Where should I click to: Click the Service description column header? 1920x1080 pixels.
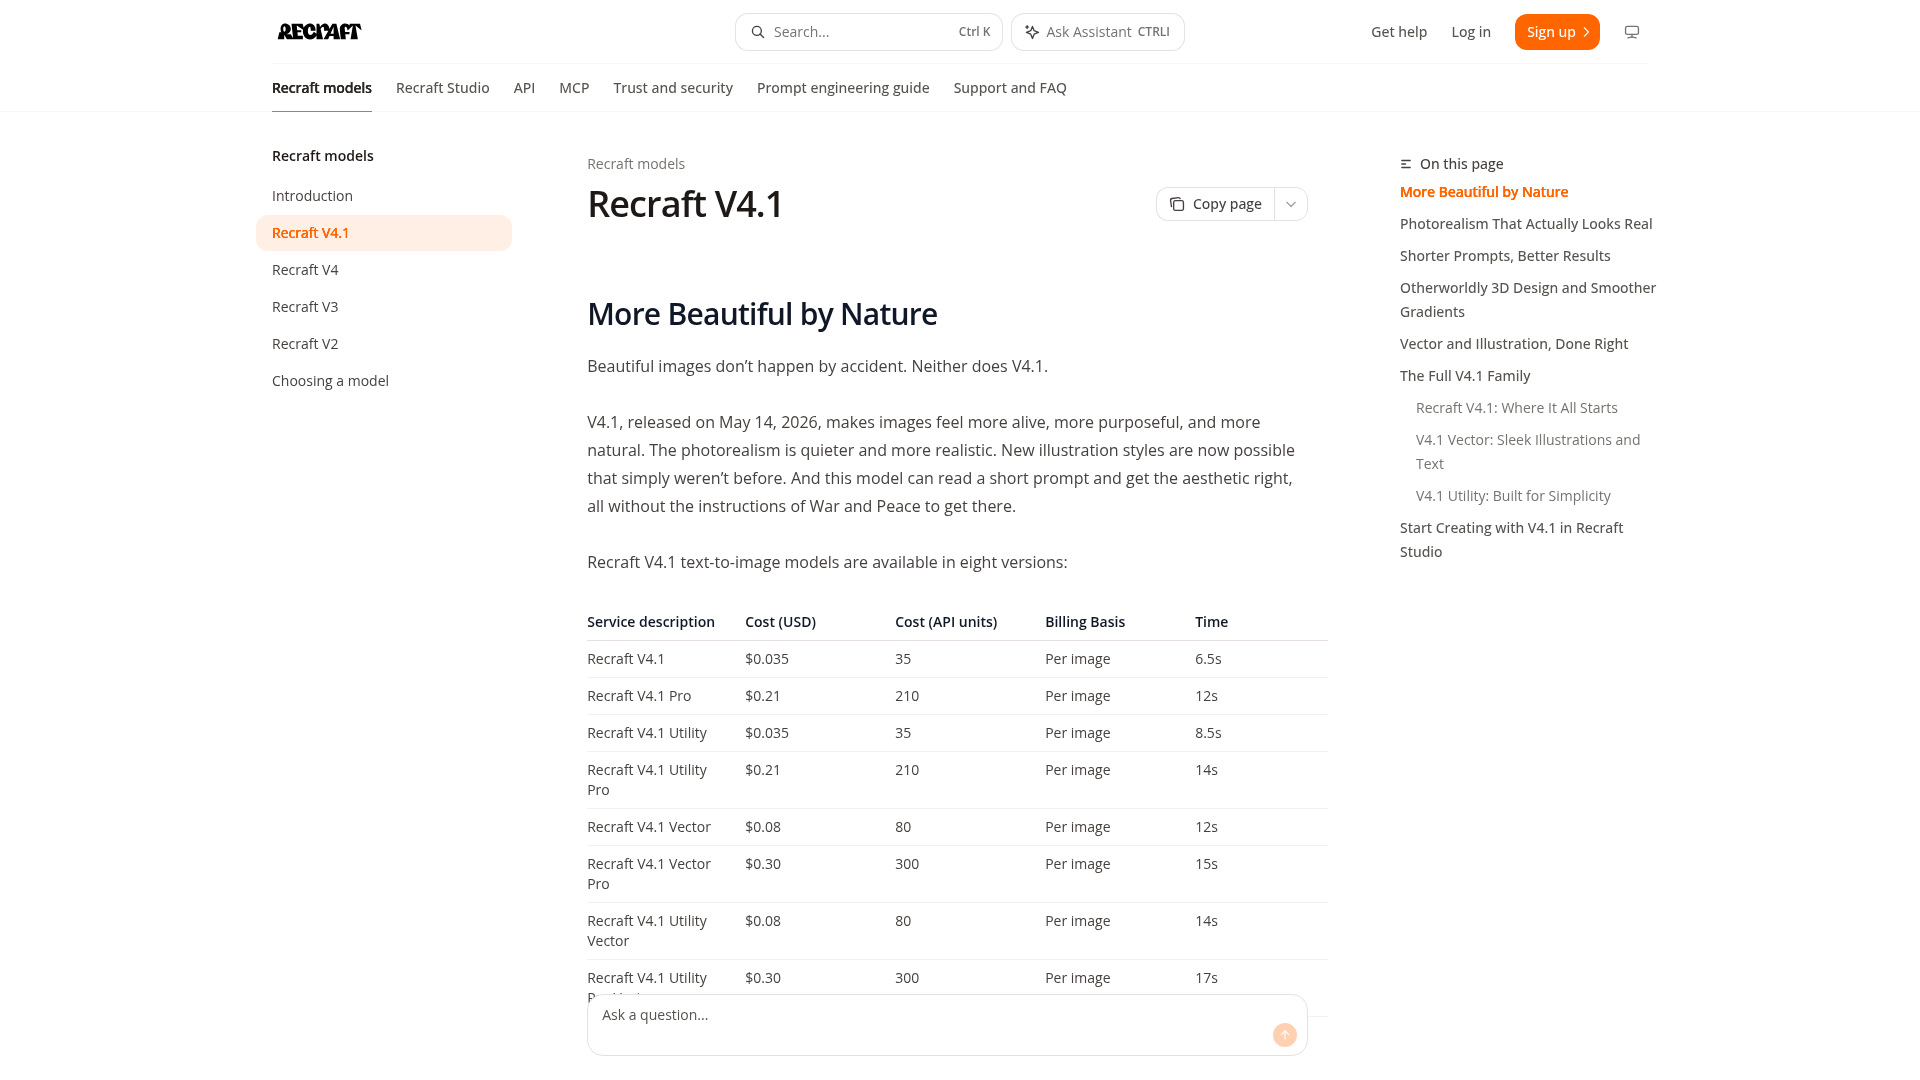(x=651, y=622)
